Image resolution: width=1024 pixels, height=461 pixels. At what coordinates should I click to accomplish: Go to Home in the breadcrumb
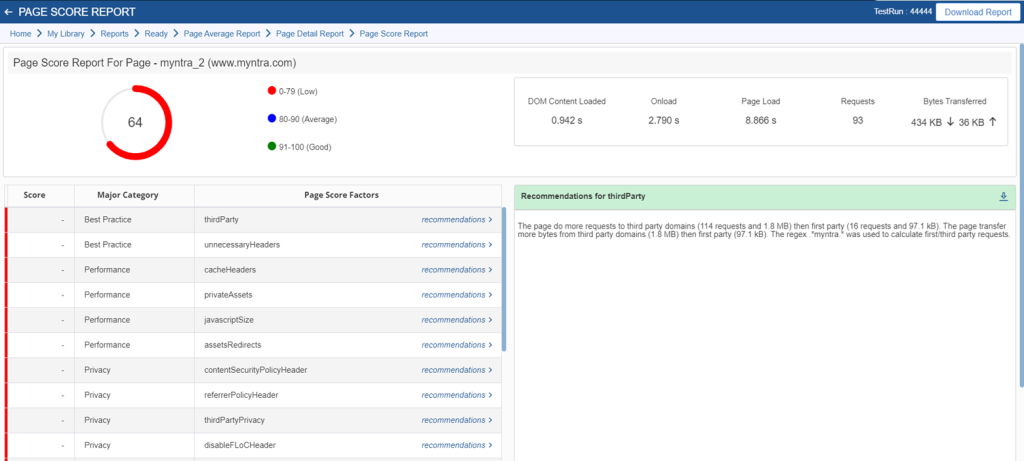(20, 34)
